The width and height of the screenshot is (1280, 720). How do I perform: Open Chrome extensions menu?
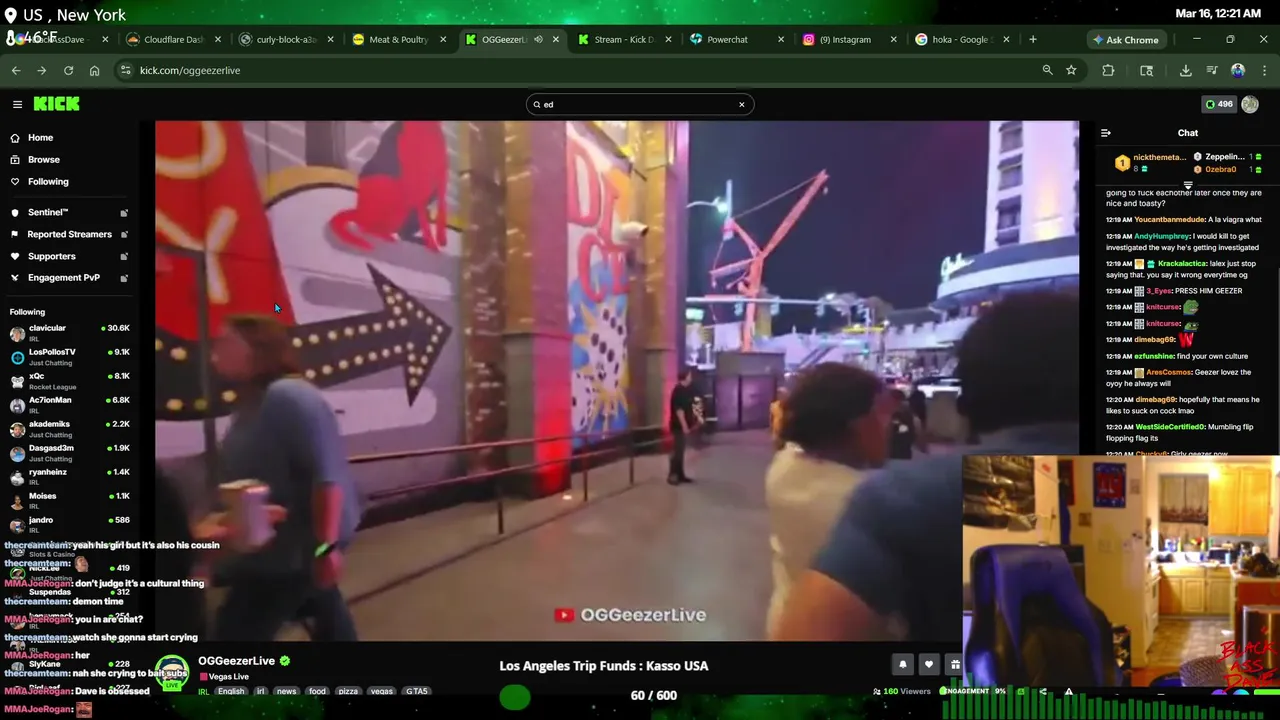coord(1108,70)
